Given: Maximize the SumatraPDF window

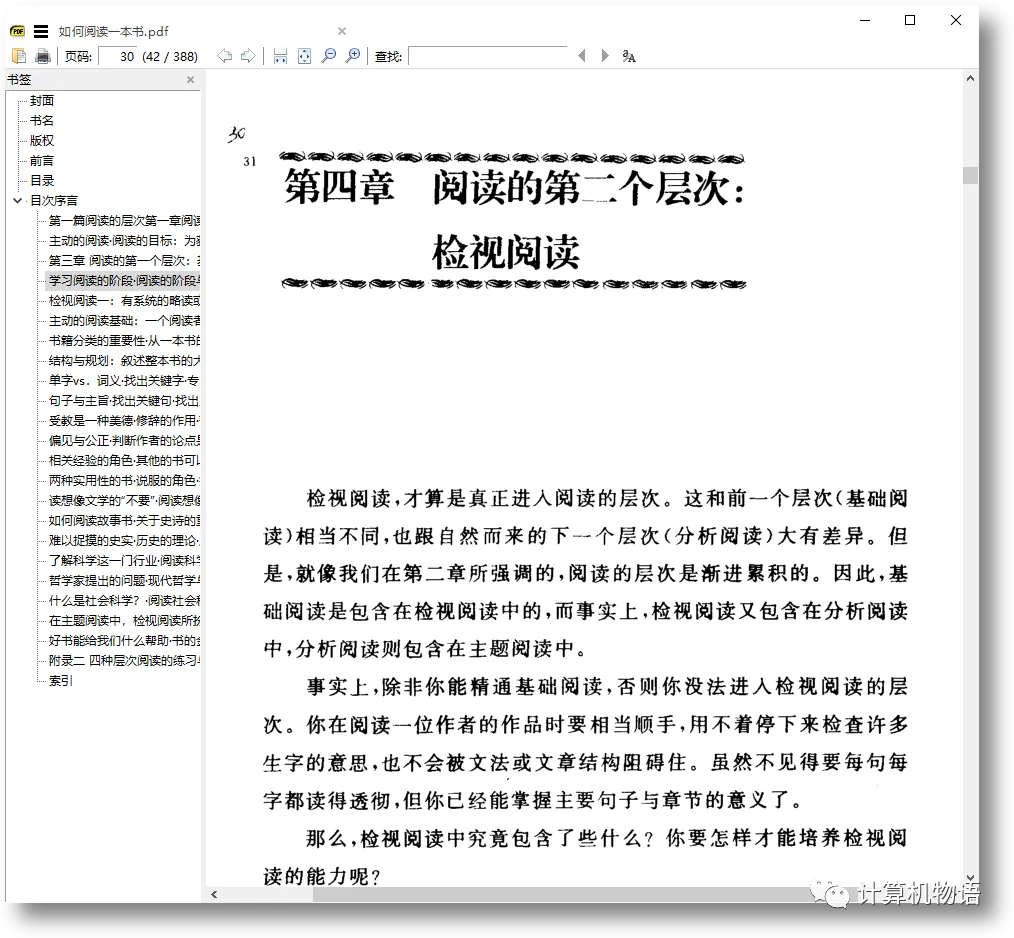Looking at the screenshot, I should [x=910, y=21].
